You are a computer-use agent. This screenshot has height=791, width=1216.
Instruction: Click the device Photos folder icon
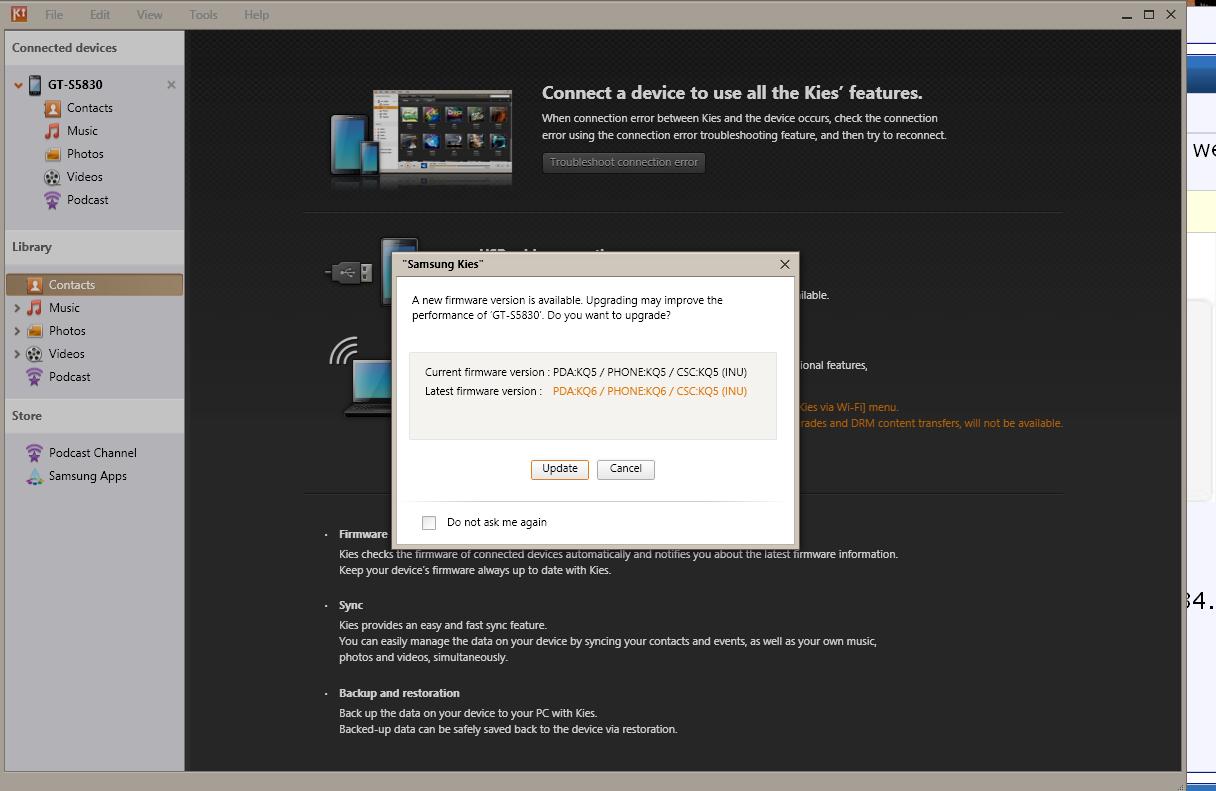tap(52, 154)
